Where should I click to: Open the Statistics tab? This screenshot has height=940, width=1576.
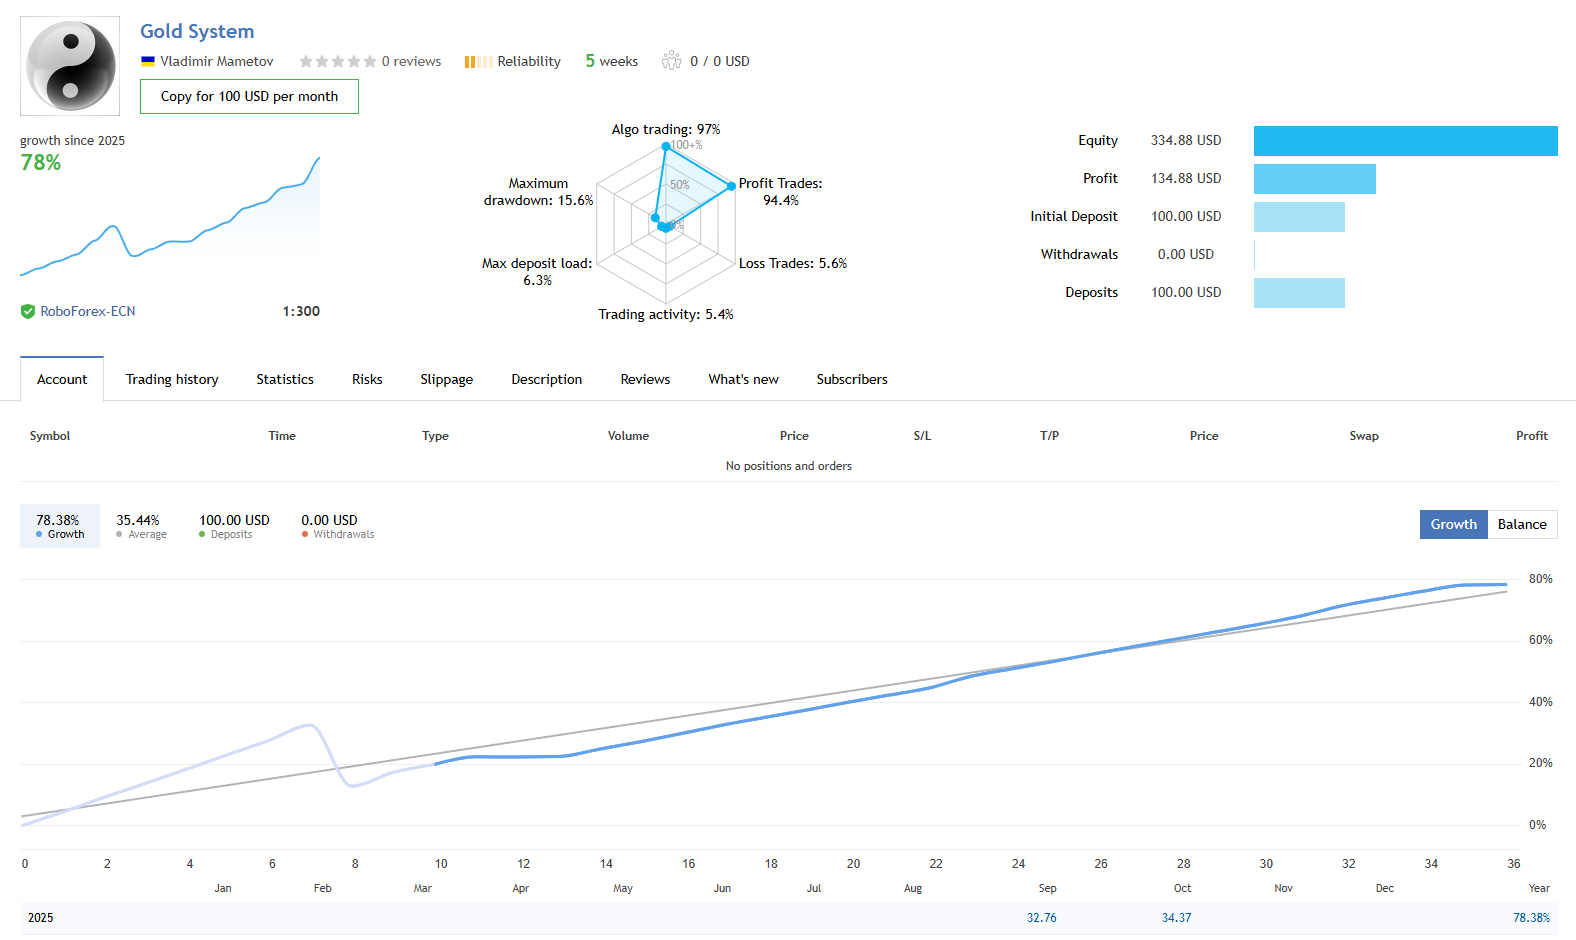pyautogui.click(x=285, y=379)
